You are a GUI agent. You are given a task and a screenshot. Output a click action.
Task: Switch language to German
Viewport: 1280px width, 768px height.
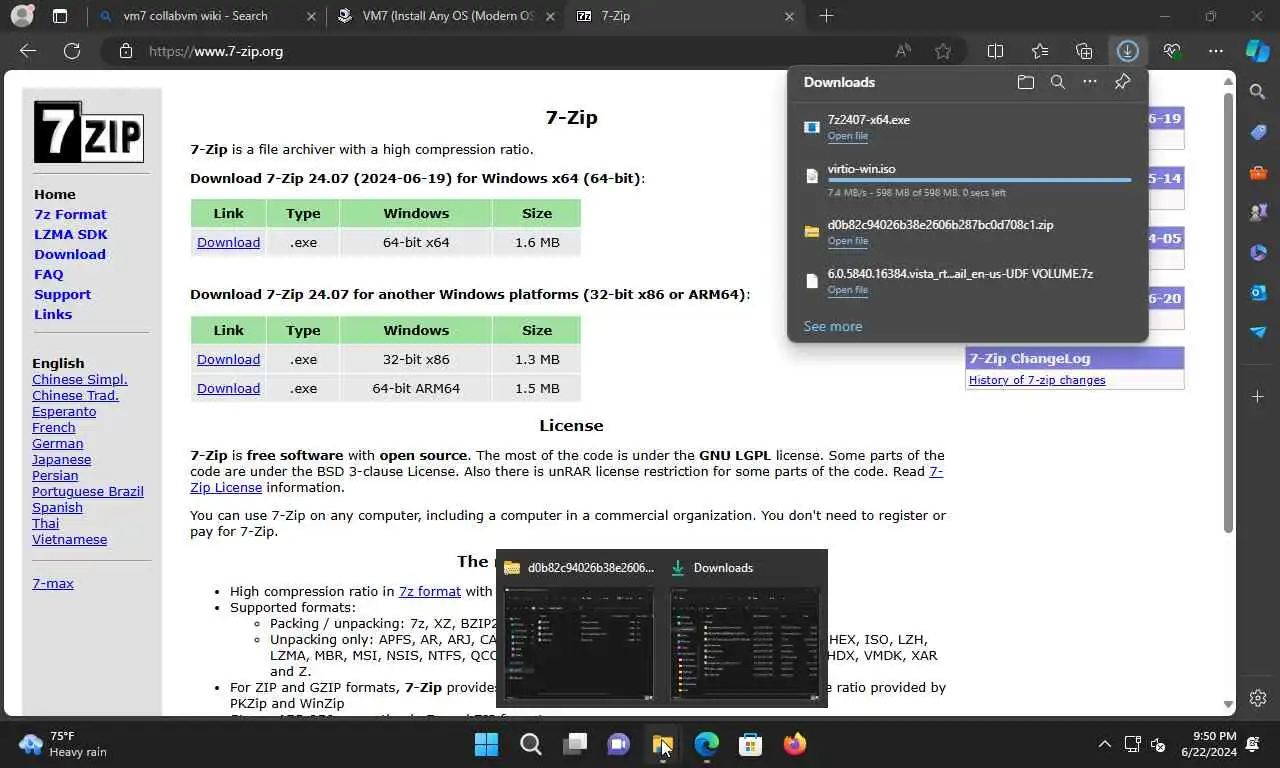point(57,443)
